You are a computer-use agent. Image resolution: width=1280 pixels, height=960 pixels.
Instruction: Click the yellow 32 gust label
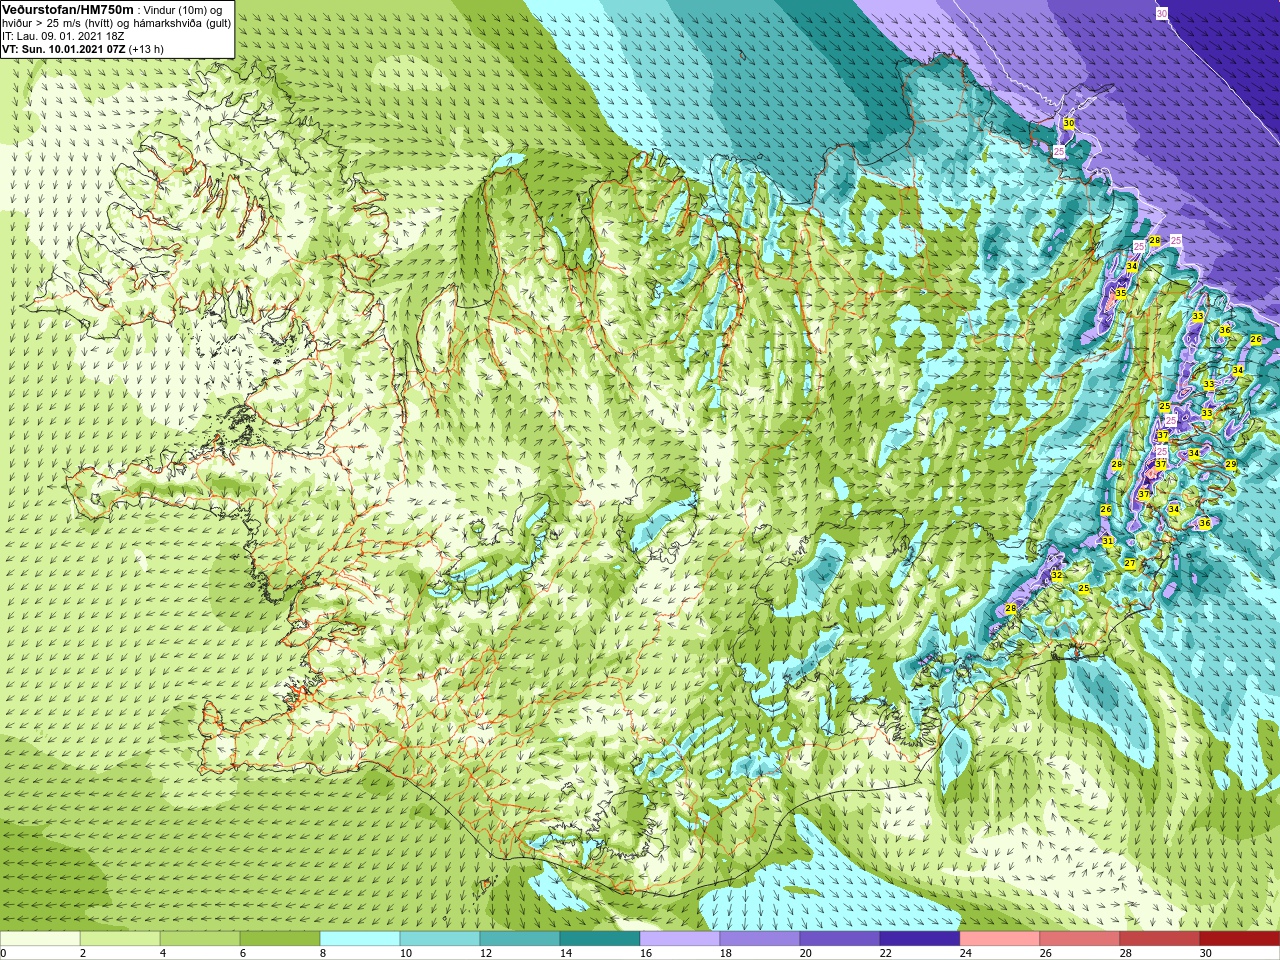(x=1057, y=575)
